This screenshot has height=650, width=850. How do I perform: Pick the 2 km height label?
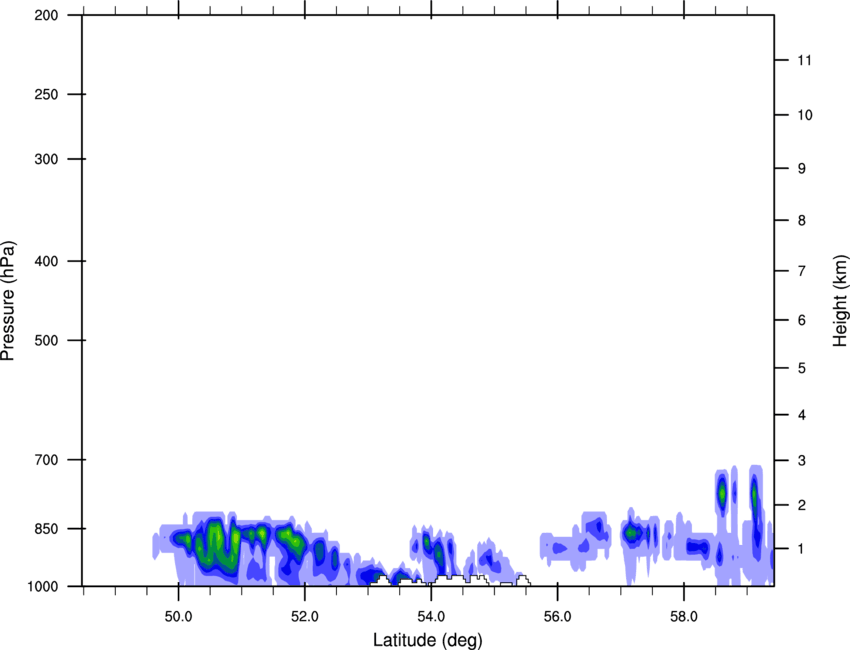click(x=802, y=505)
